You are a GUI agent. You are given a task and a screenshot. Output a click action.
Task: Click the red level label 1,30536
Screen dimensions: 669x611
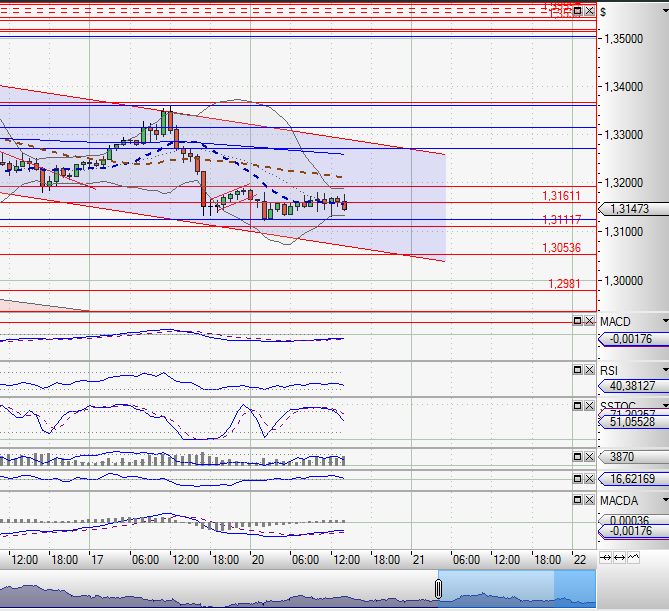561,248
